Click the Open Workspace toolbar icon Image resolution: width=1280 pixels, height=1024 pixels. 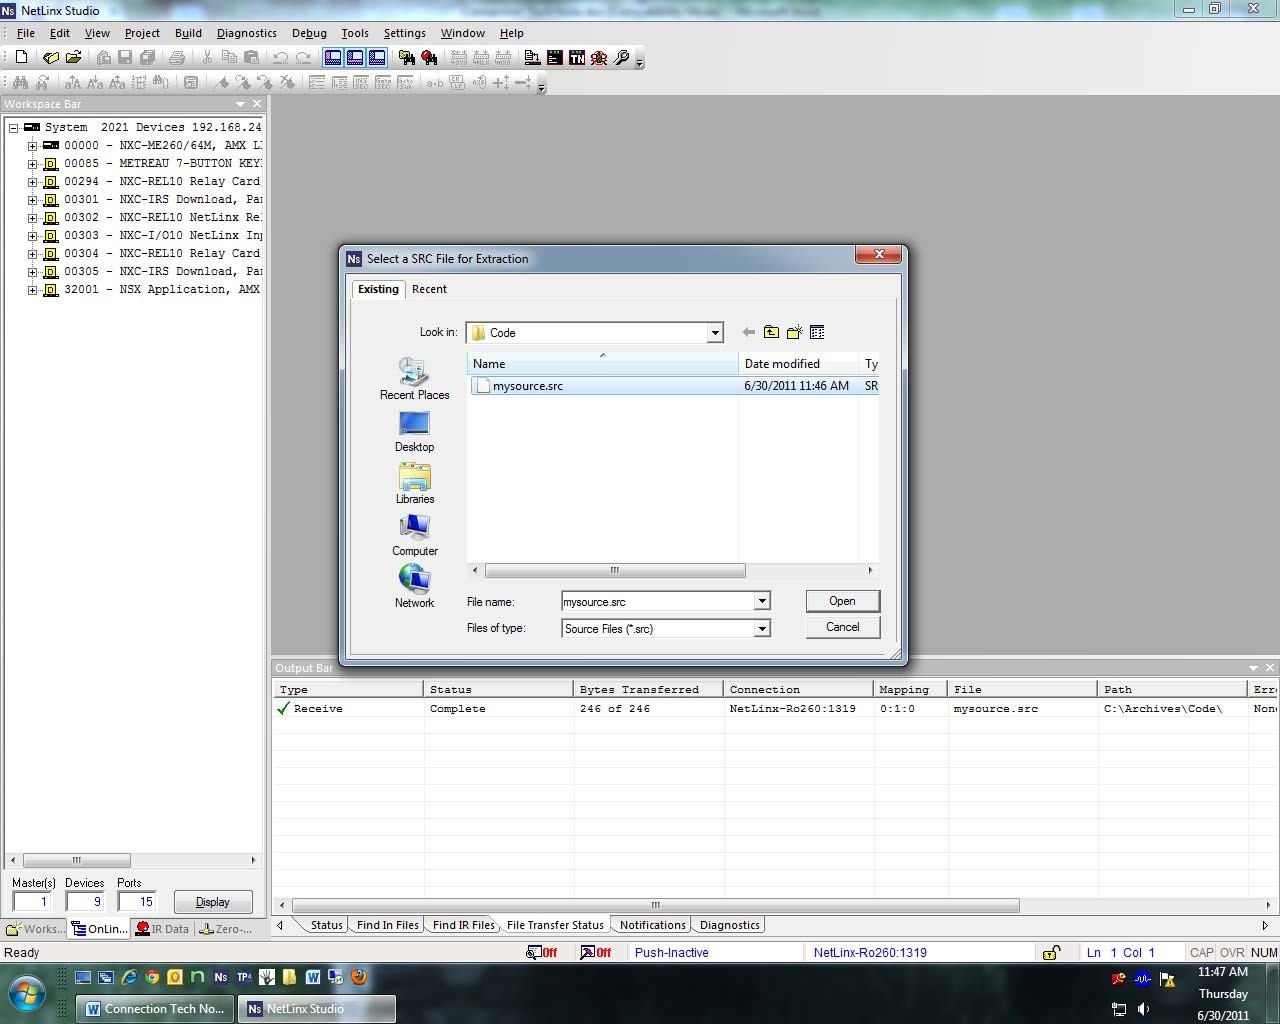pyautogui.click(x=51, y=58)
